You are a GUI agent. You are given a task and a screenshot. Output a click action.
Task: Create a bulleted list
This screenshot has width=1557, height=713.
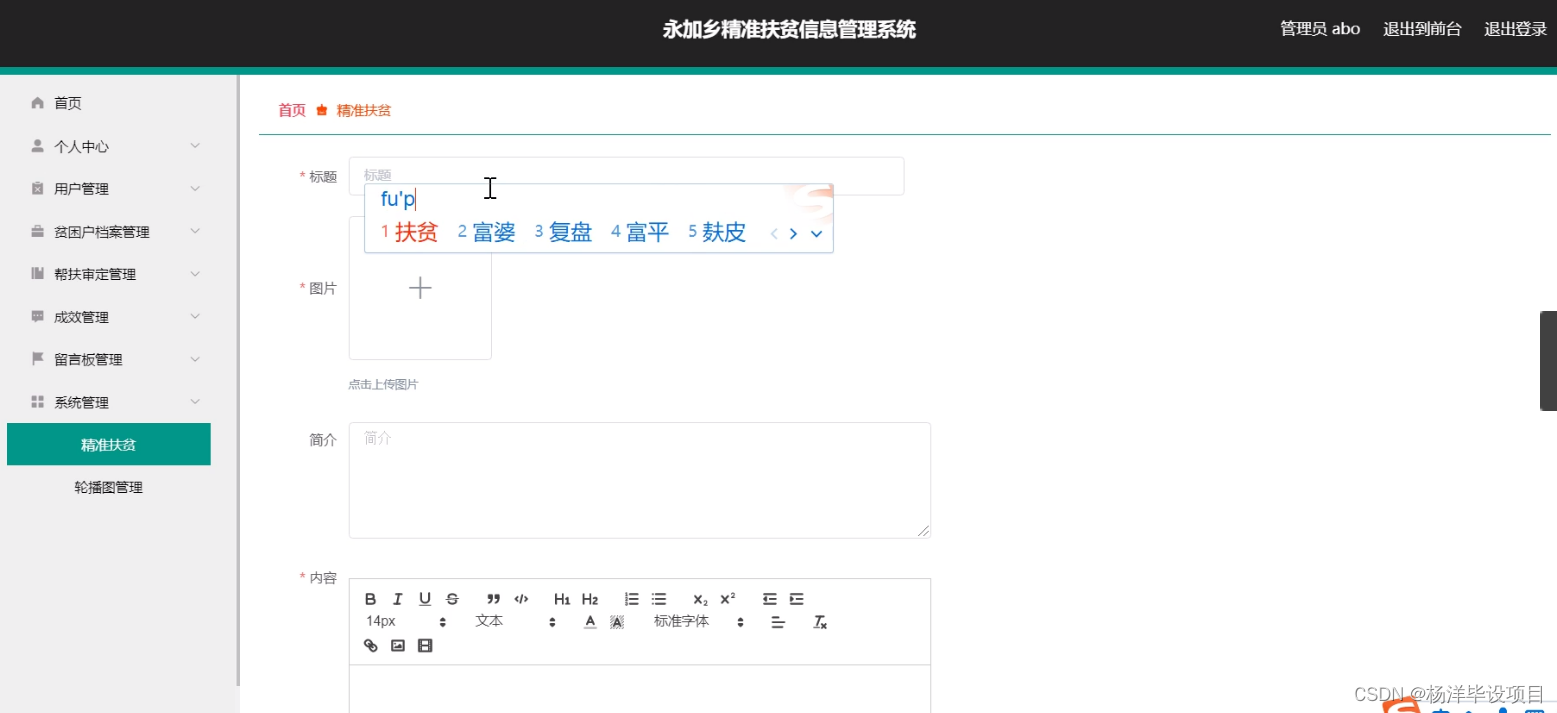click(x=659, y=599)
